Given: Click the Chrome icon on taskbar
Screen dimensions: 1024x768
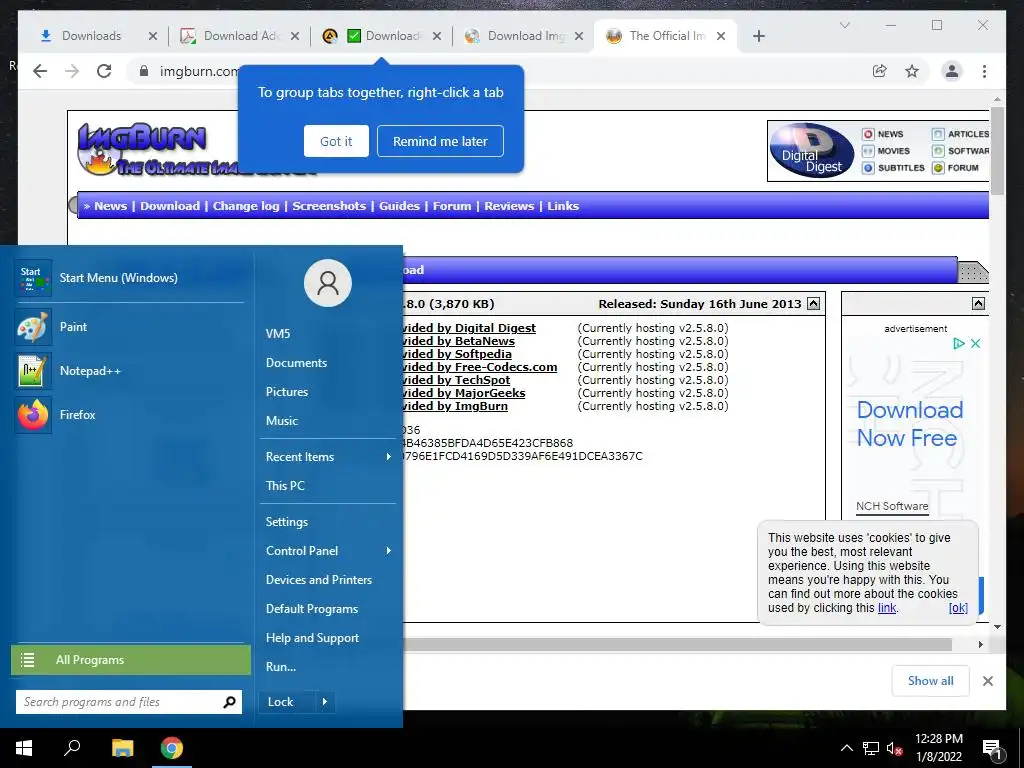Looking at the screenshot, I should [x=172, y=748].
